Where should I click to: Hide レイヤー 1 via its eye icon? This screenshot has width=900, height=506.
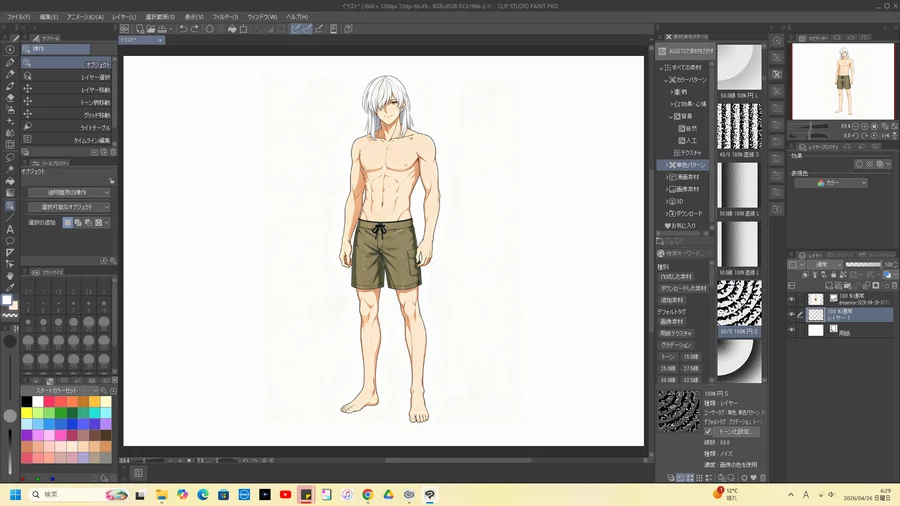(x=792, y=314)
